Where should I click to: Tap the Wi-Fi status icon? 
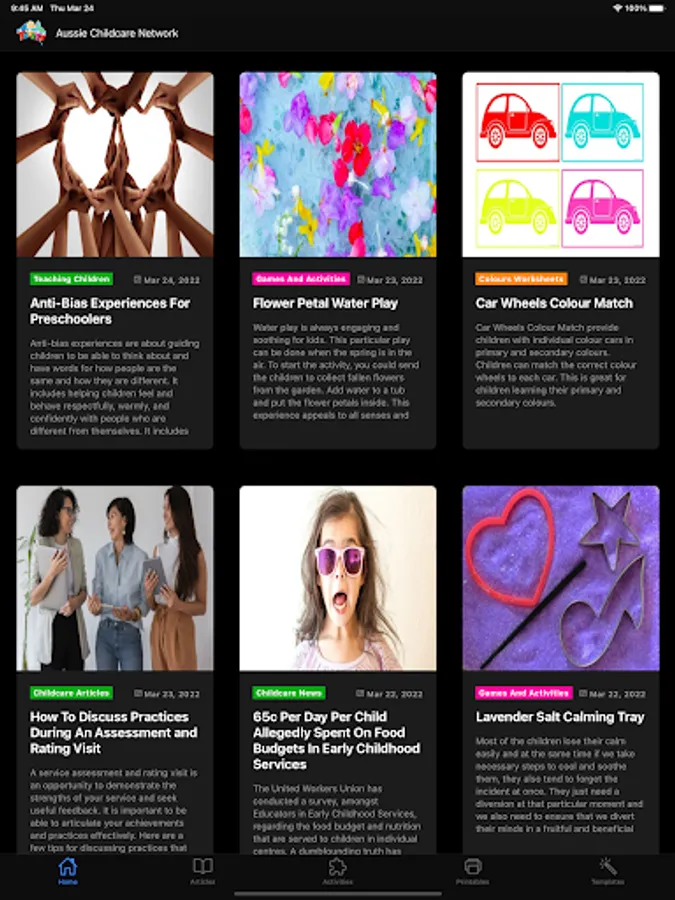pos(618,8)
